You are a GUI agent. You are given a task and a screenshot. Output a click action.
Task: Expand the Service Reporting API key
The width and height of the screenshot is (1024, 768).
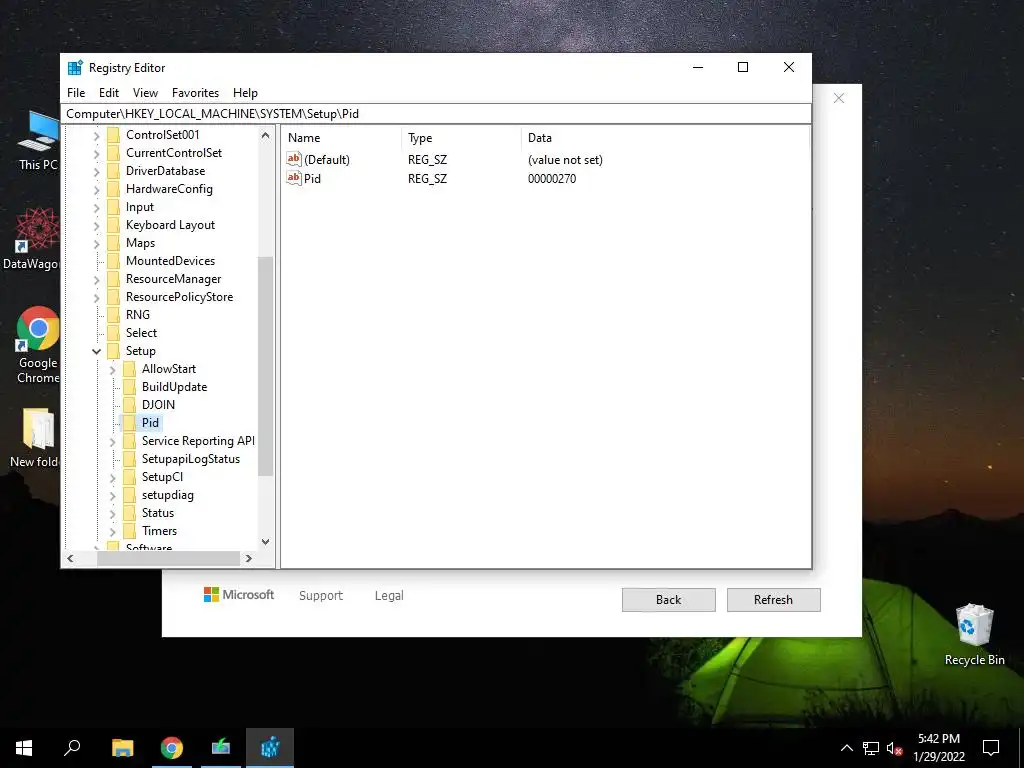tap(112, 441)
